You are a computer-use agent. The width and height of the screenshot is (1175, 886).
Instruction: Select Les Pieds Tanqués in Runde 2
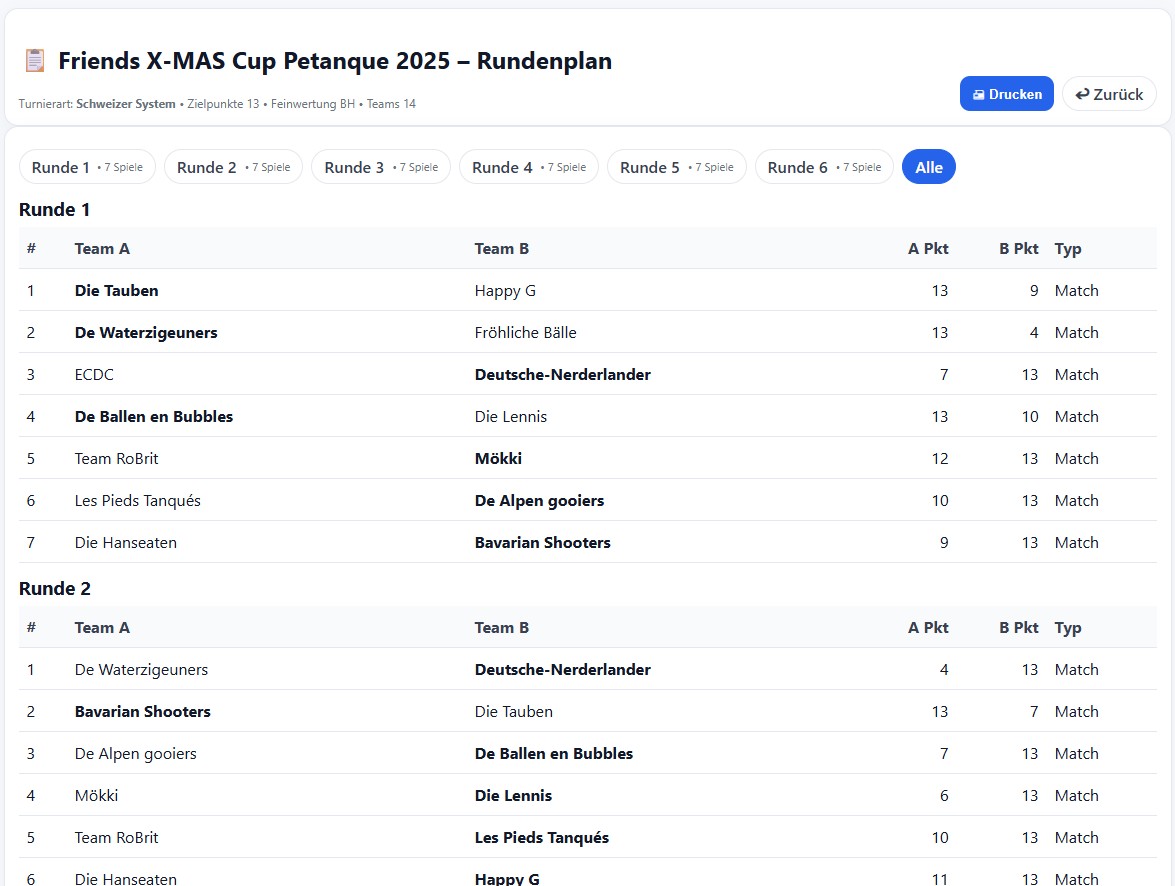click(541, 838)
